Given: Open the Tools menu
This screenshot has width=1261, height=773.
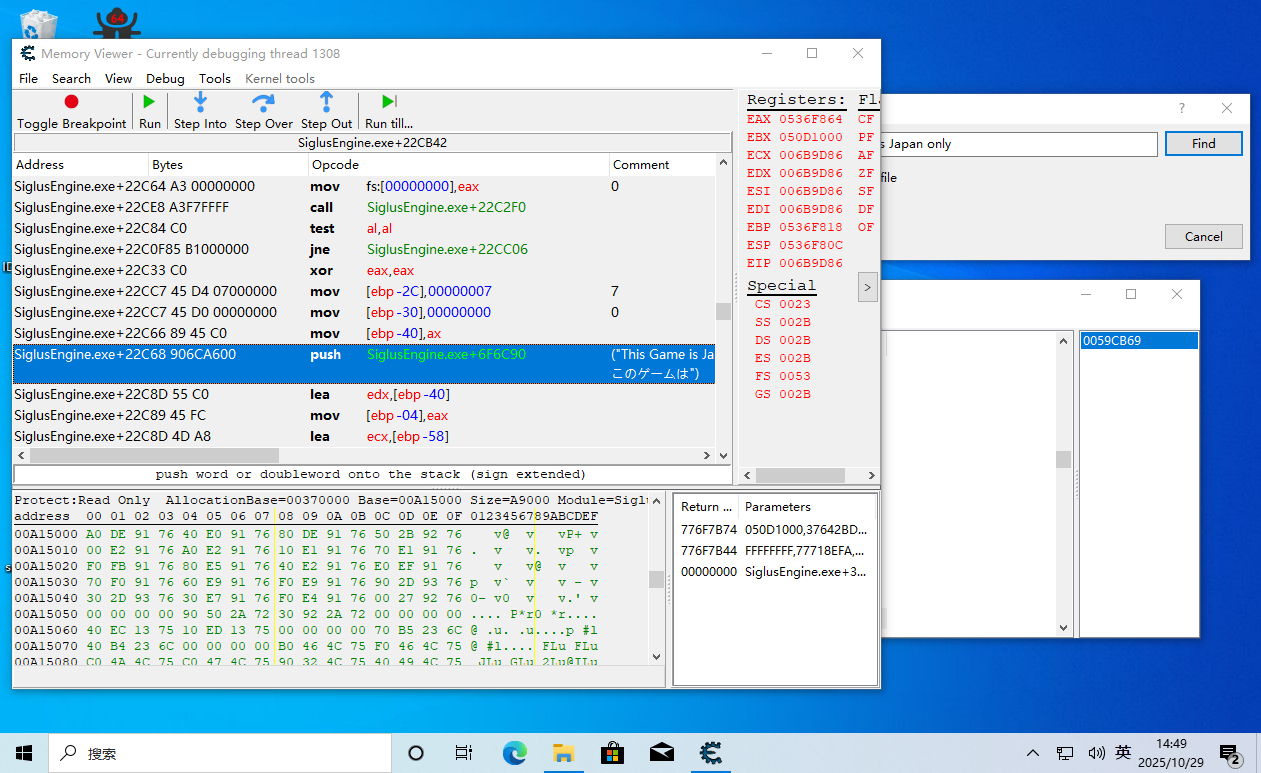Looking at the screenshot, I should (214, 78).
